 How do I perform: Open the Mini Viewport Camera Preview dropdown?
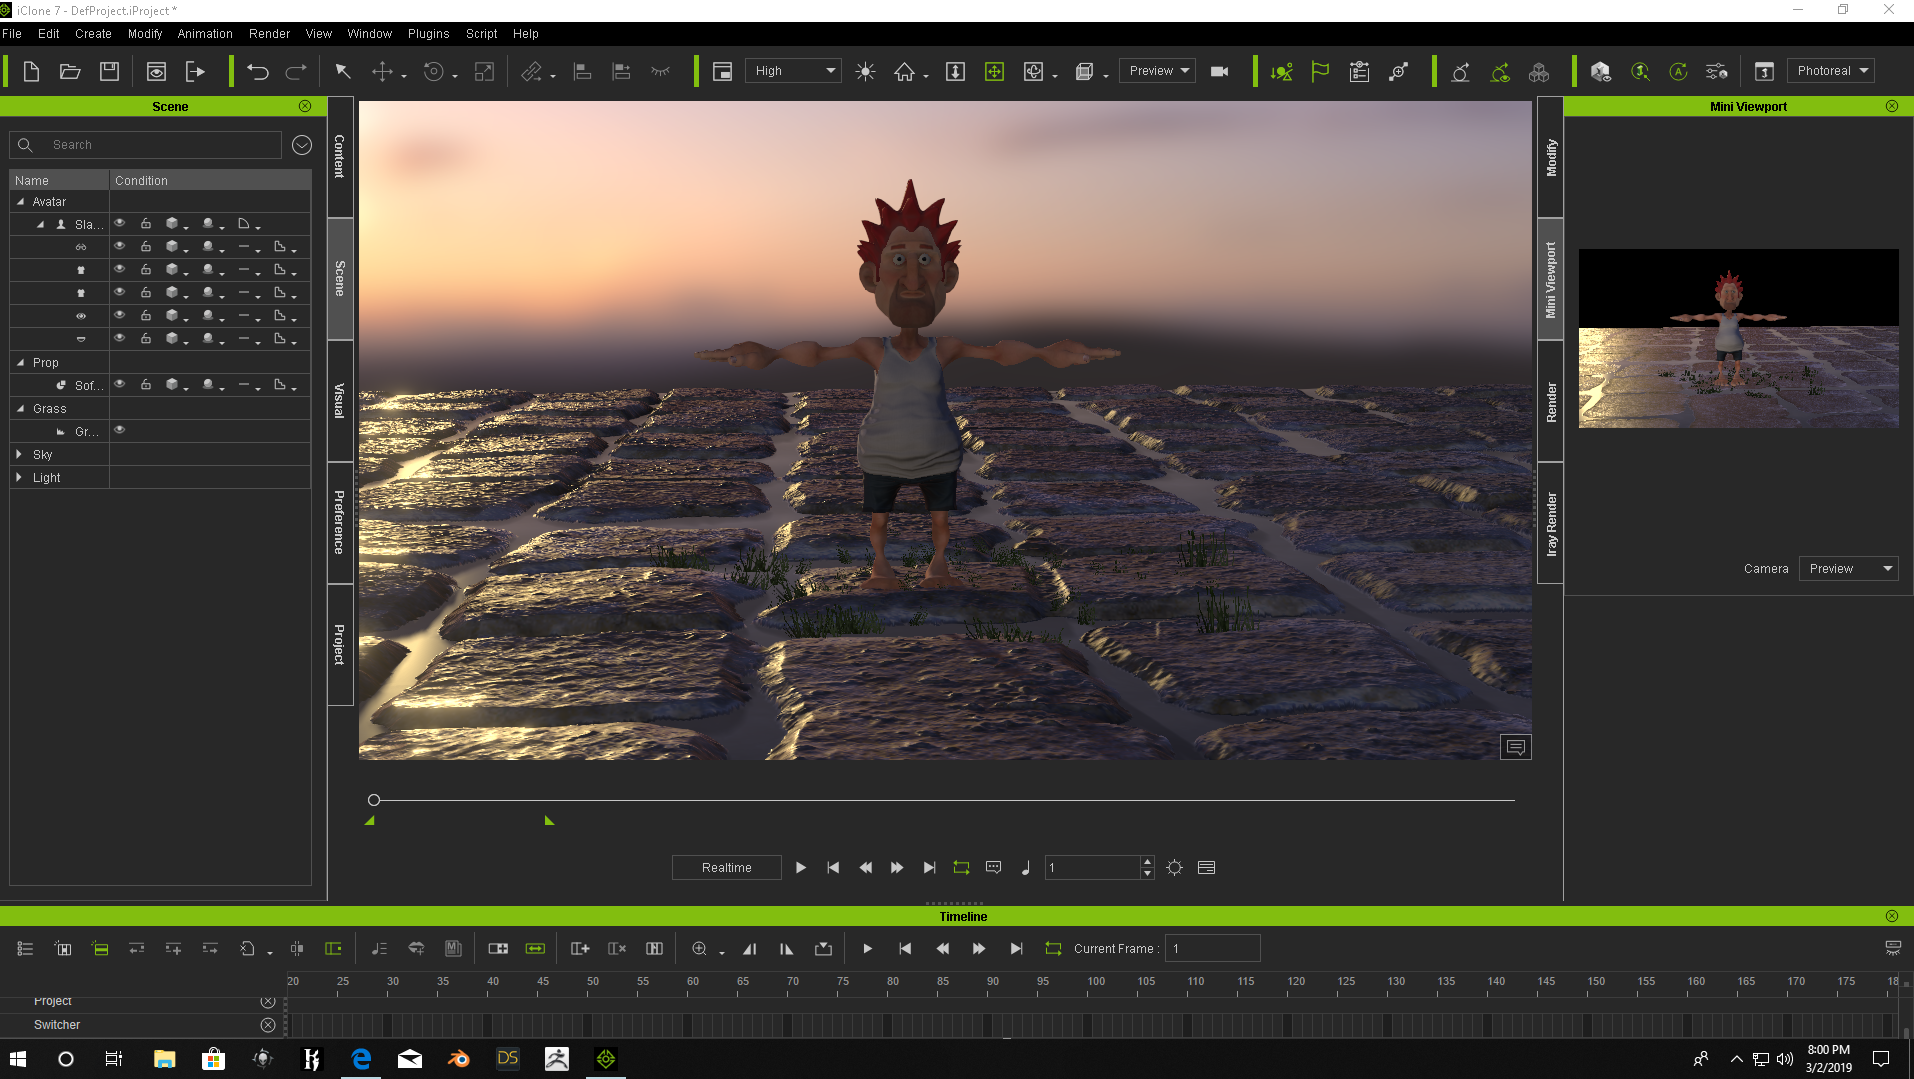tap(1848, 569)
